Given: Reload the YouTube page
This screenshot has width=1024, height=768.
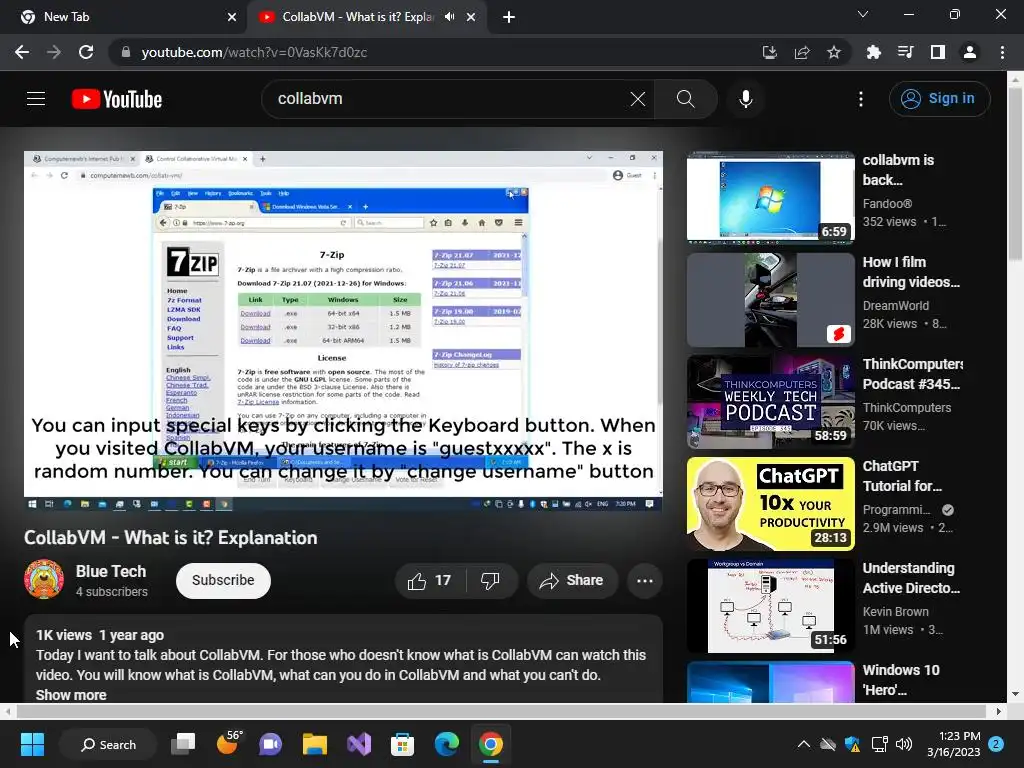Looking at the screenshot, I should [86, 52].
